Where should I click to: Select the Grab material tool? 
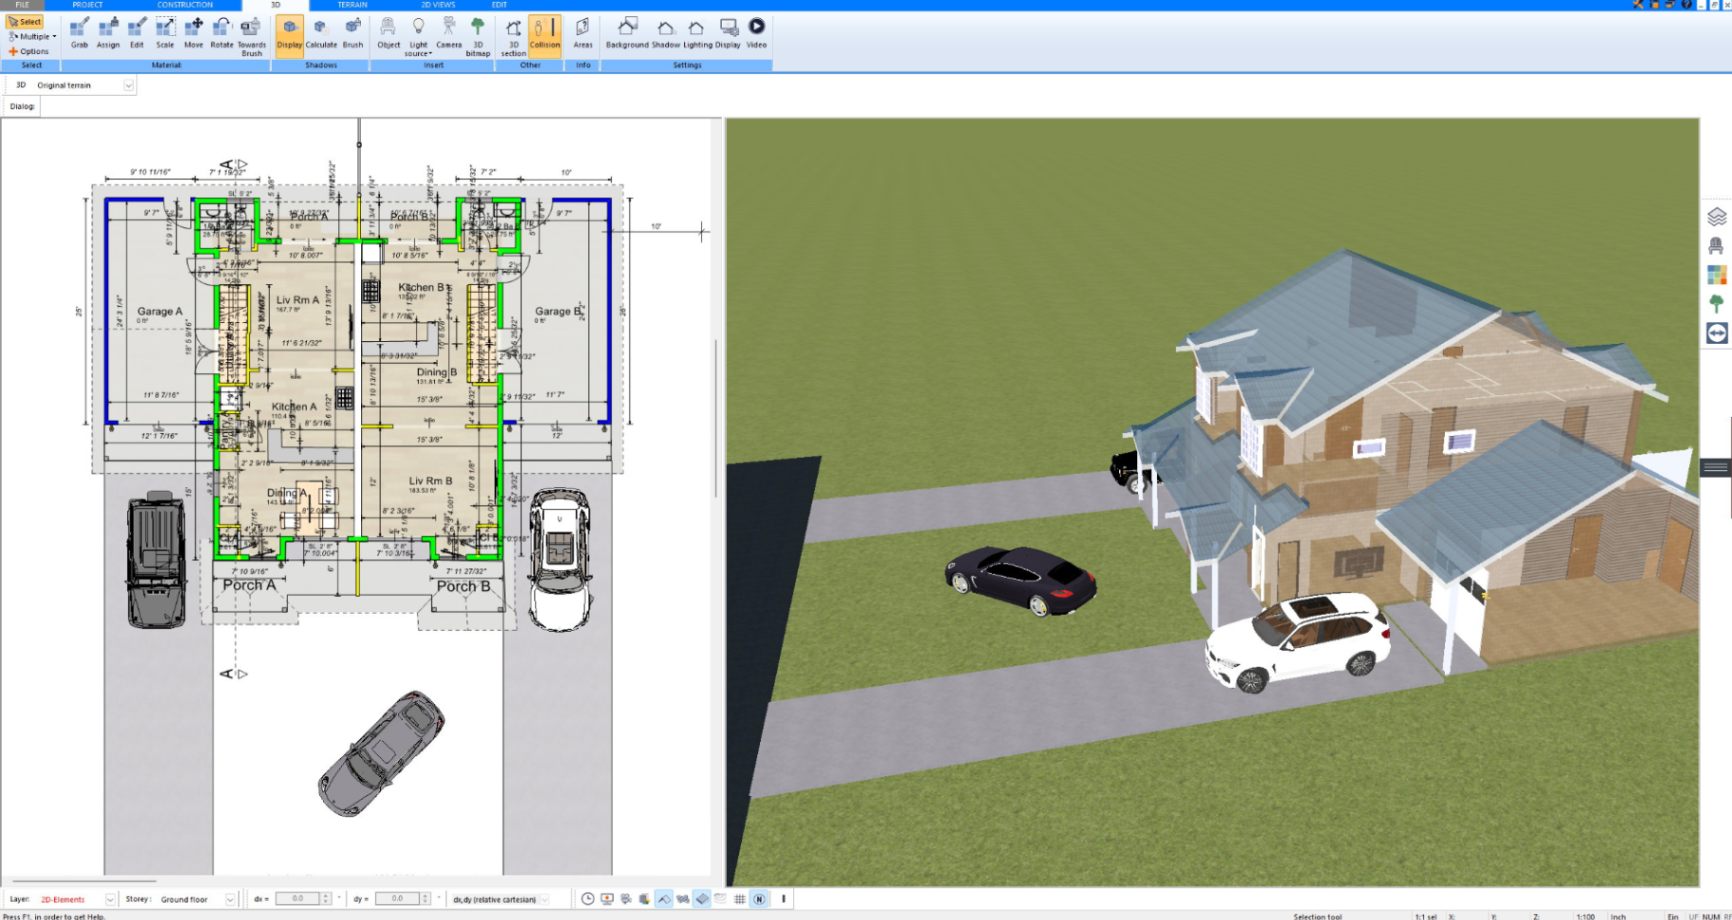(x=79, y=33)
